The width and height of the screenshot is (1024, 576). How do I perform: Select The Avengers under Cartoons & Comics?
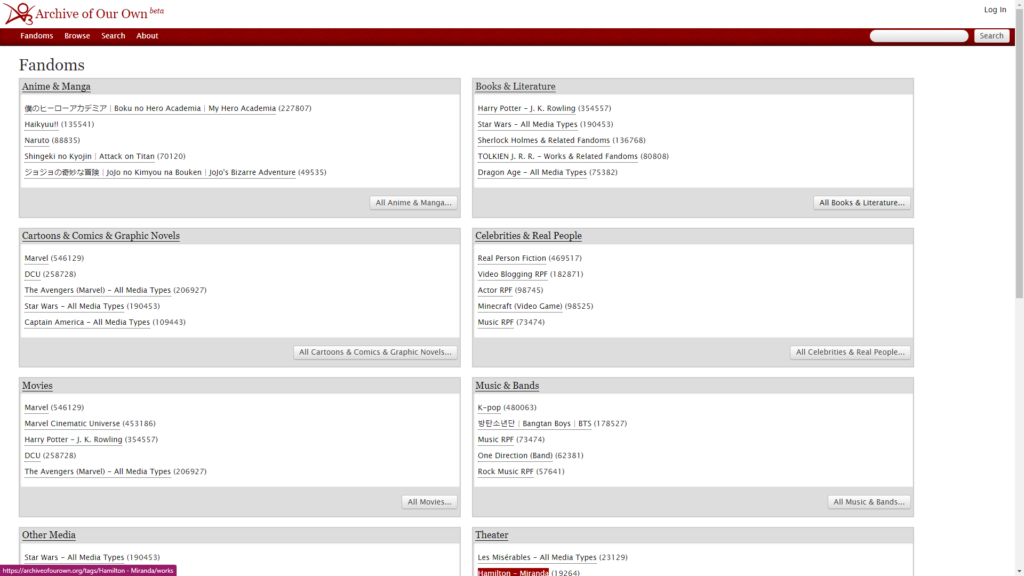(x=97, y=290)
